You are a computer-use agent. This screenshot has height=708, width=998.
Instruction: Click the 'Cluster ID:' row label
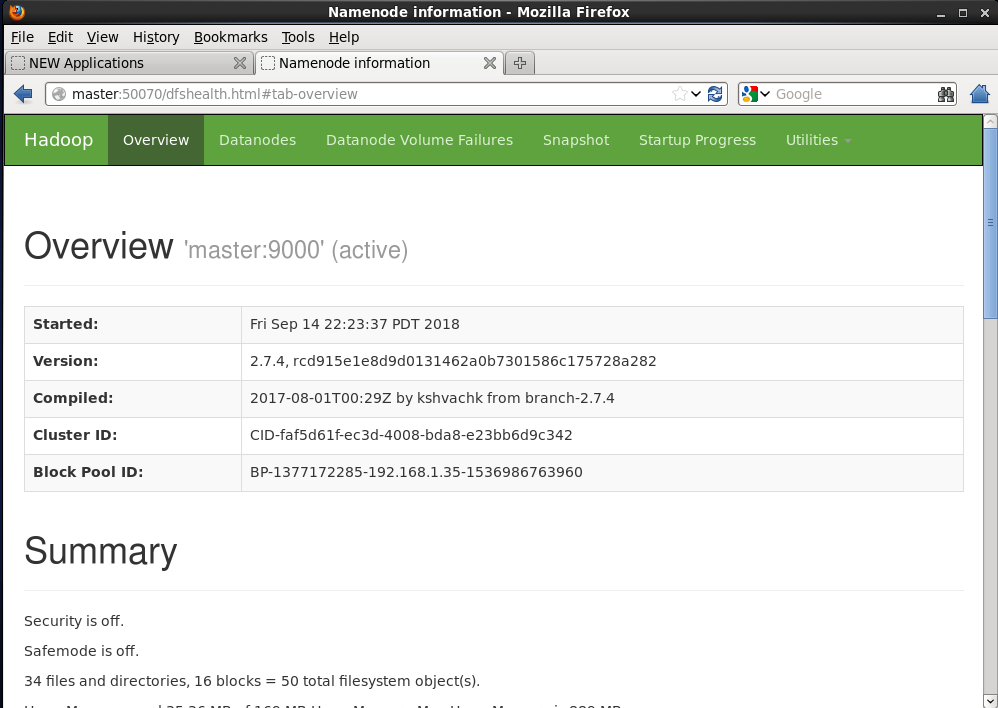coord(75,435)
